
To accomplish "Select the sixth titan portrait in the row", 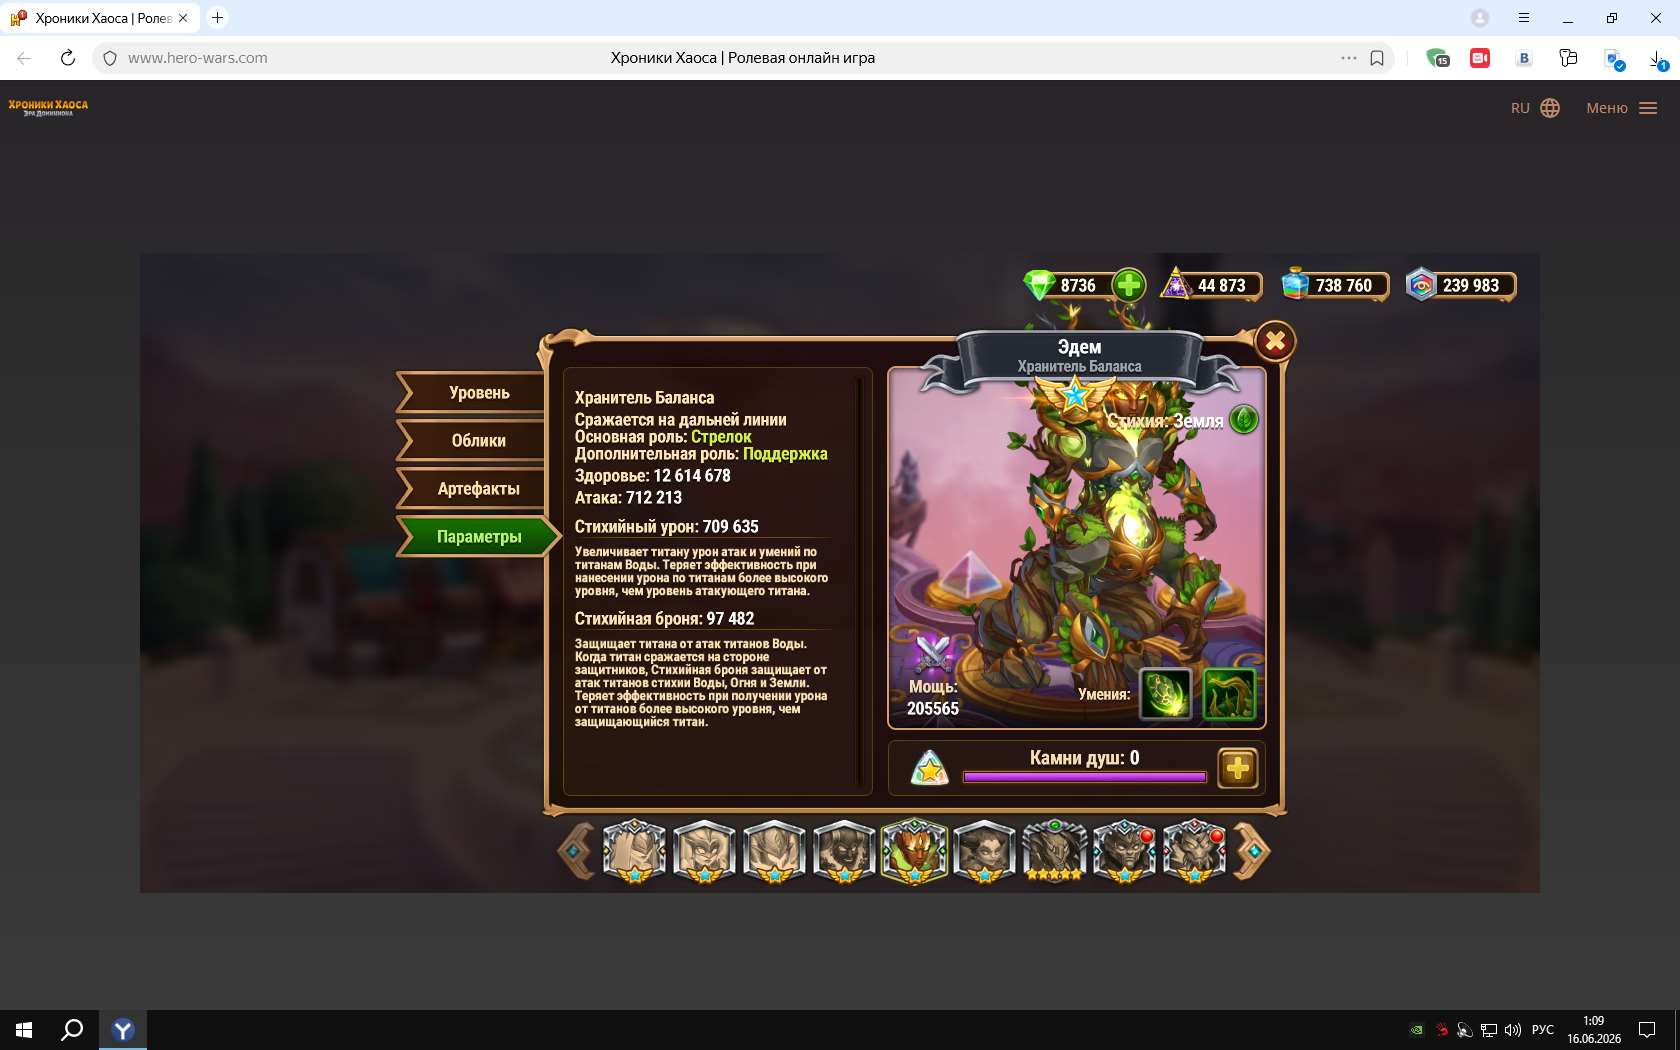I will pyautogui.click(x=984, y=851).
